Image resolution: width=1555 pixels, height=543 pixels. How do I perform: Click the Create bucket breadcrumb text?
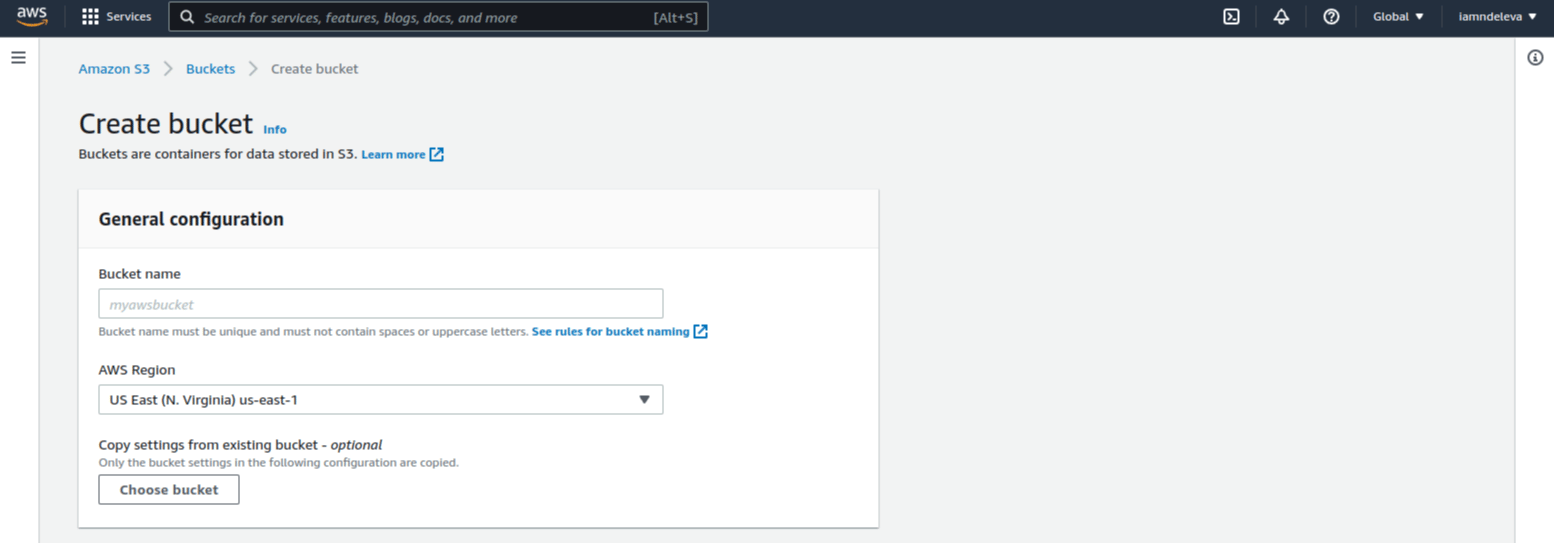coord(315,69)
